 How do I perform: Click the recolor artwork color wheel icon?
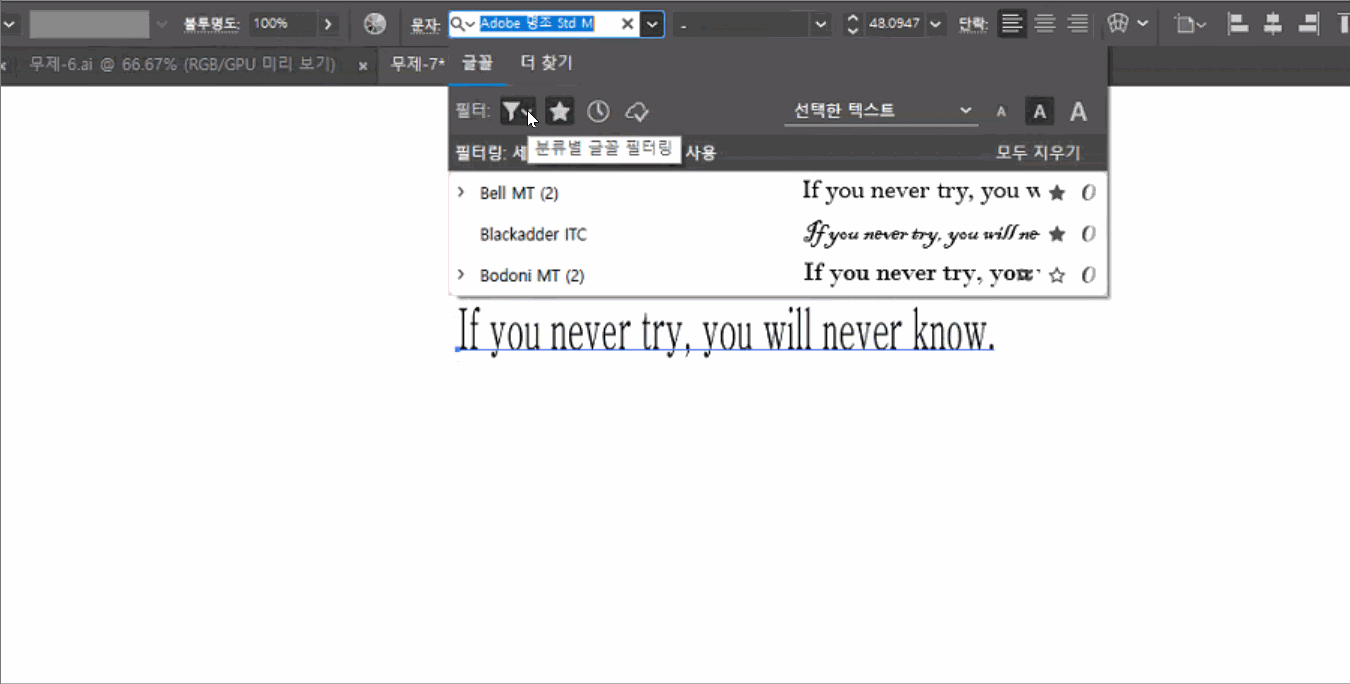(x=375, y=24)
